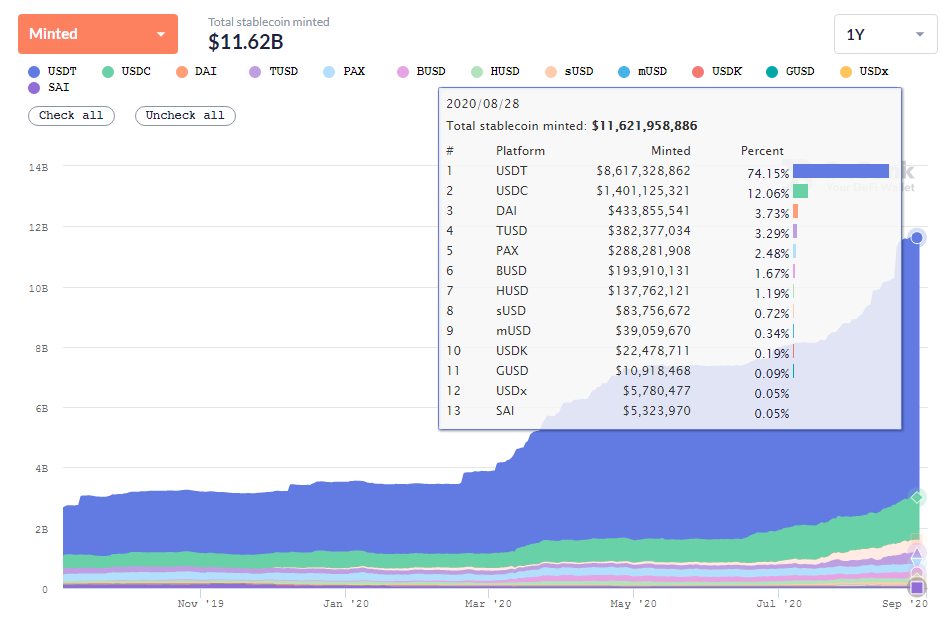
Task: Click the Uncheck all button
Action: pyautogui.click(x=185, y=116)
